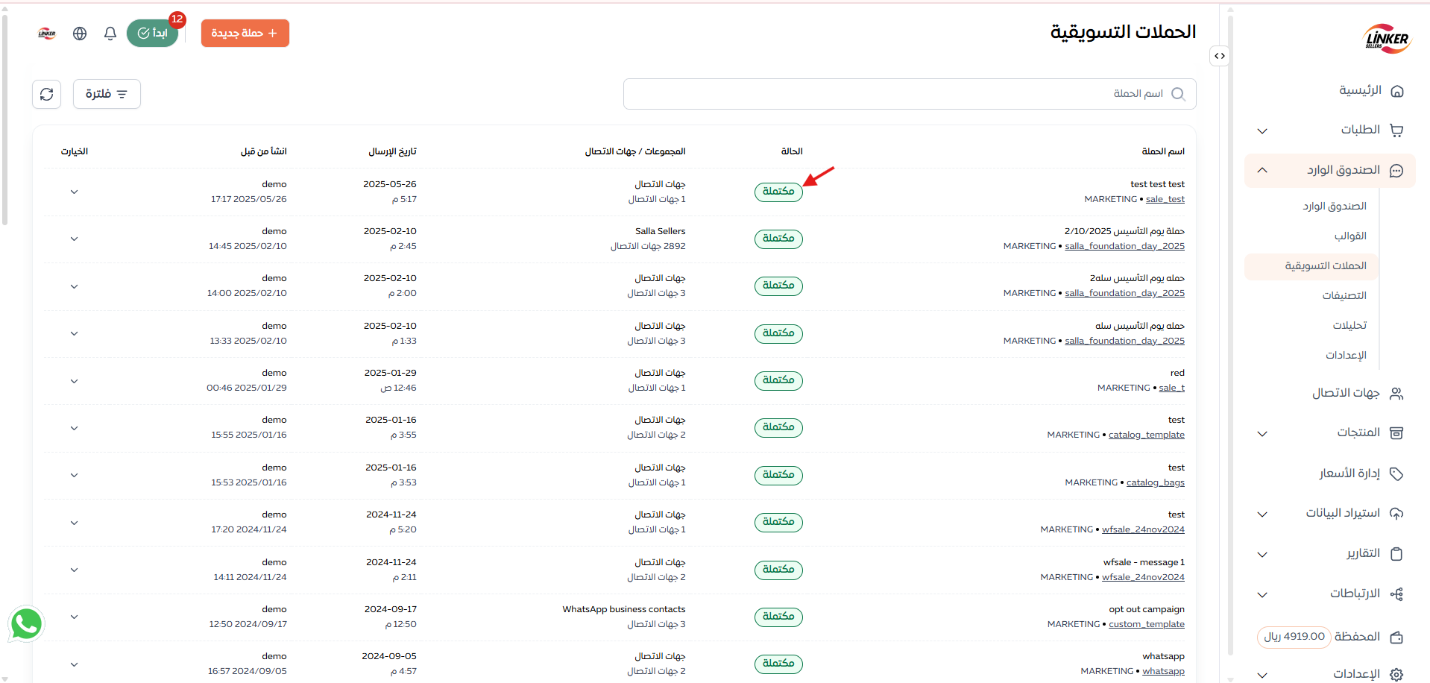Click the store icon for المنتجات

[1397, 433]
